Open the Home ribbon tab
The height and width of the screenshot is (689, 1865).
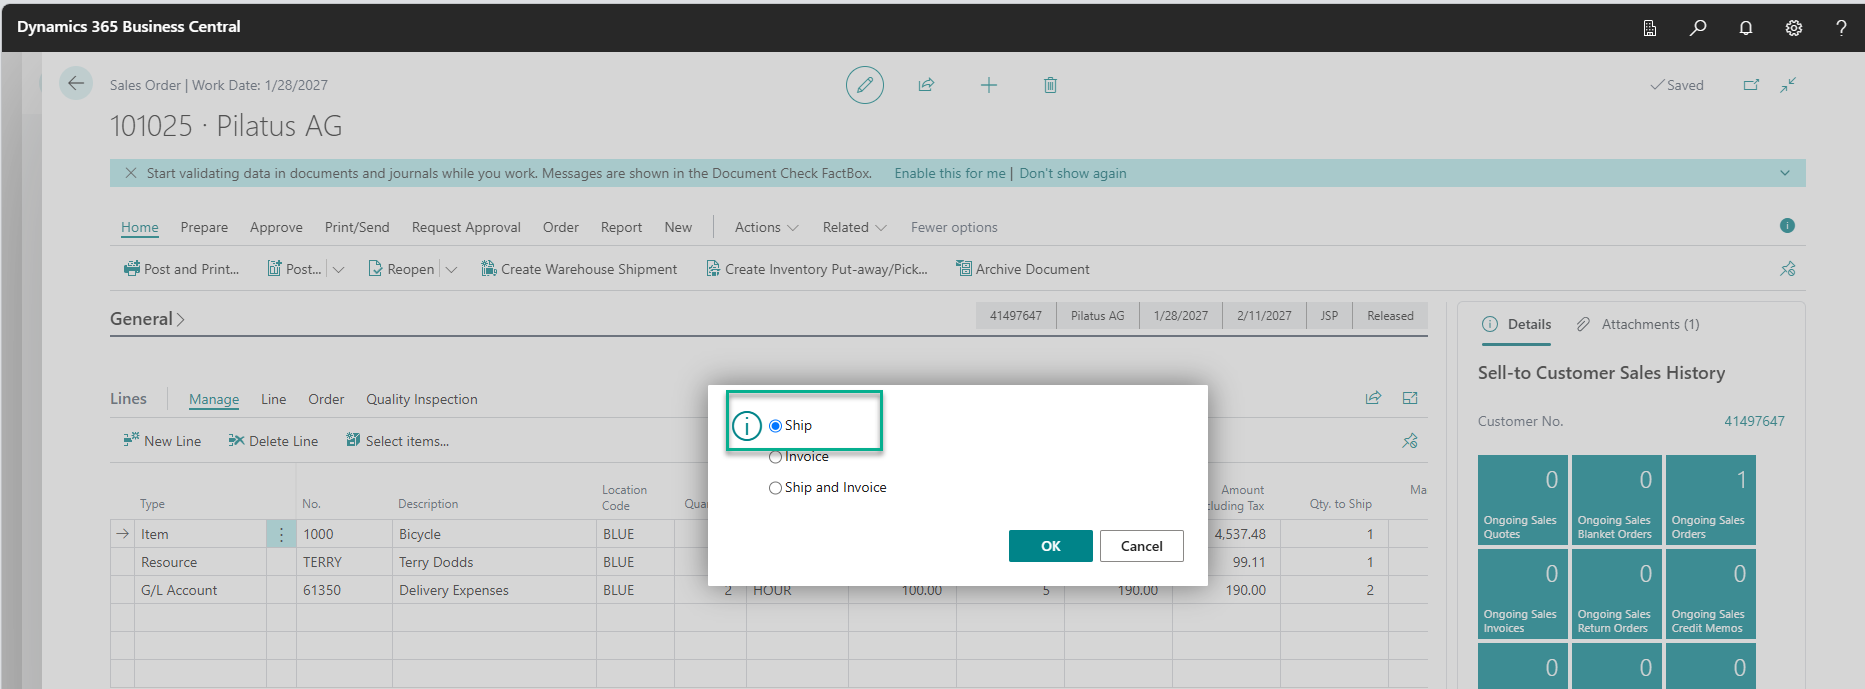coord(140,227)
